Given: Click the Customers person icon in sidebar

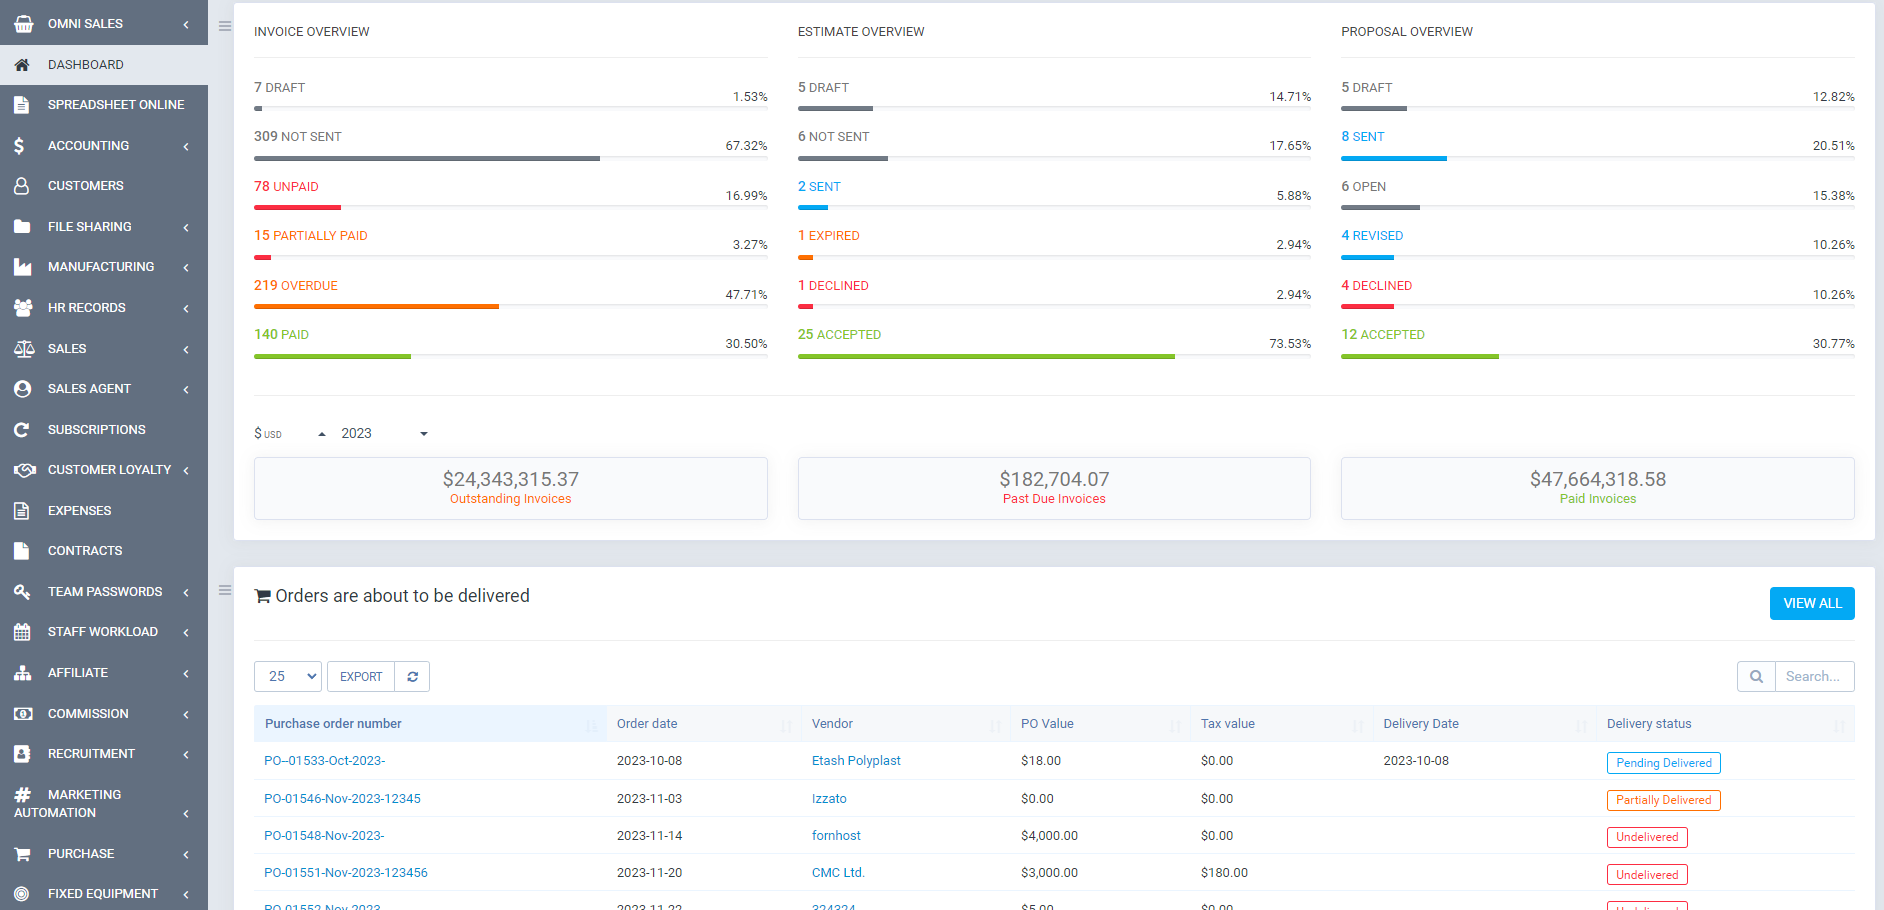Looking at the screenshot, I should (x=22, y=186).
